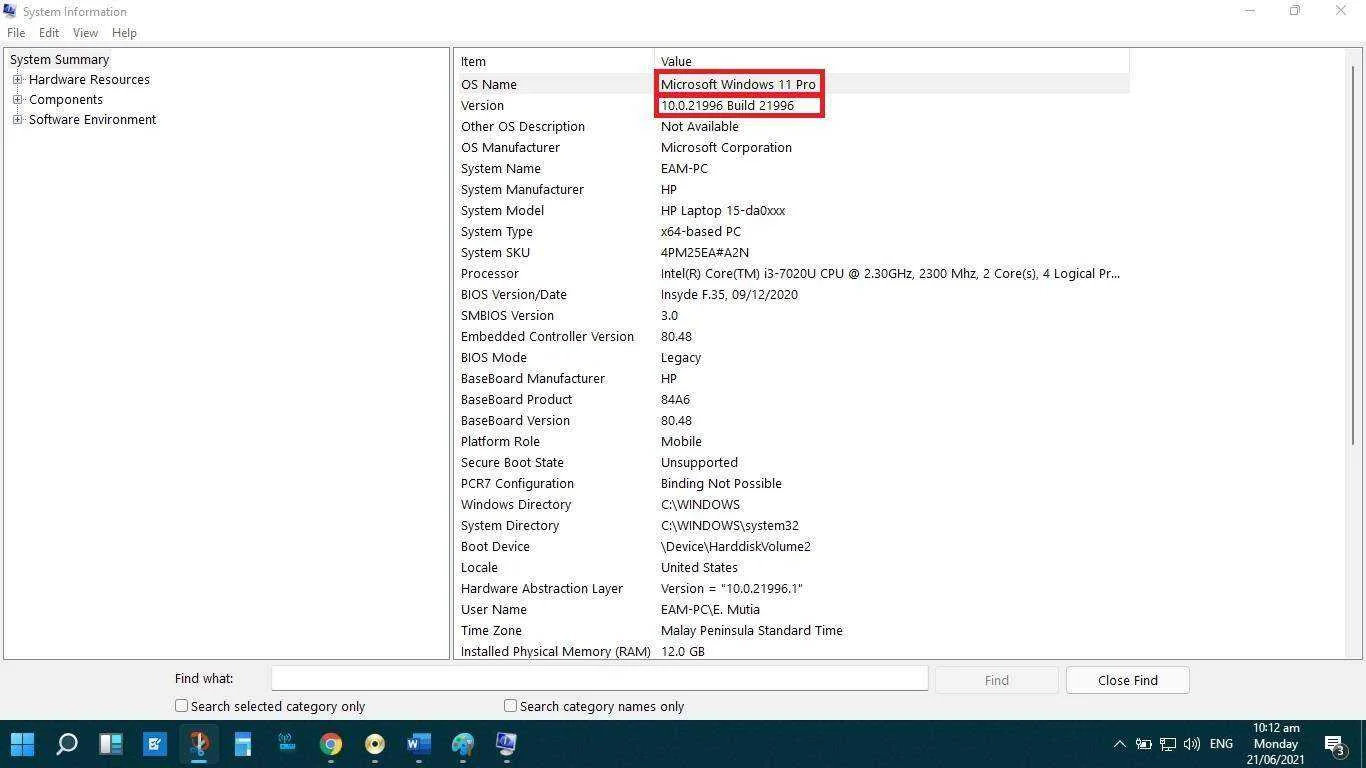This screenshot has width=1366, height=768.
Task: Change input language ENG
Action: 1221,744
